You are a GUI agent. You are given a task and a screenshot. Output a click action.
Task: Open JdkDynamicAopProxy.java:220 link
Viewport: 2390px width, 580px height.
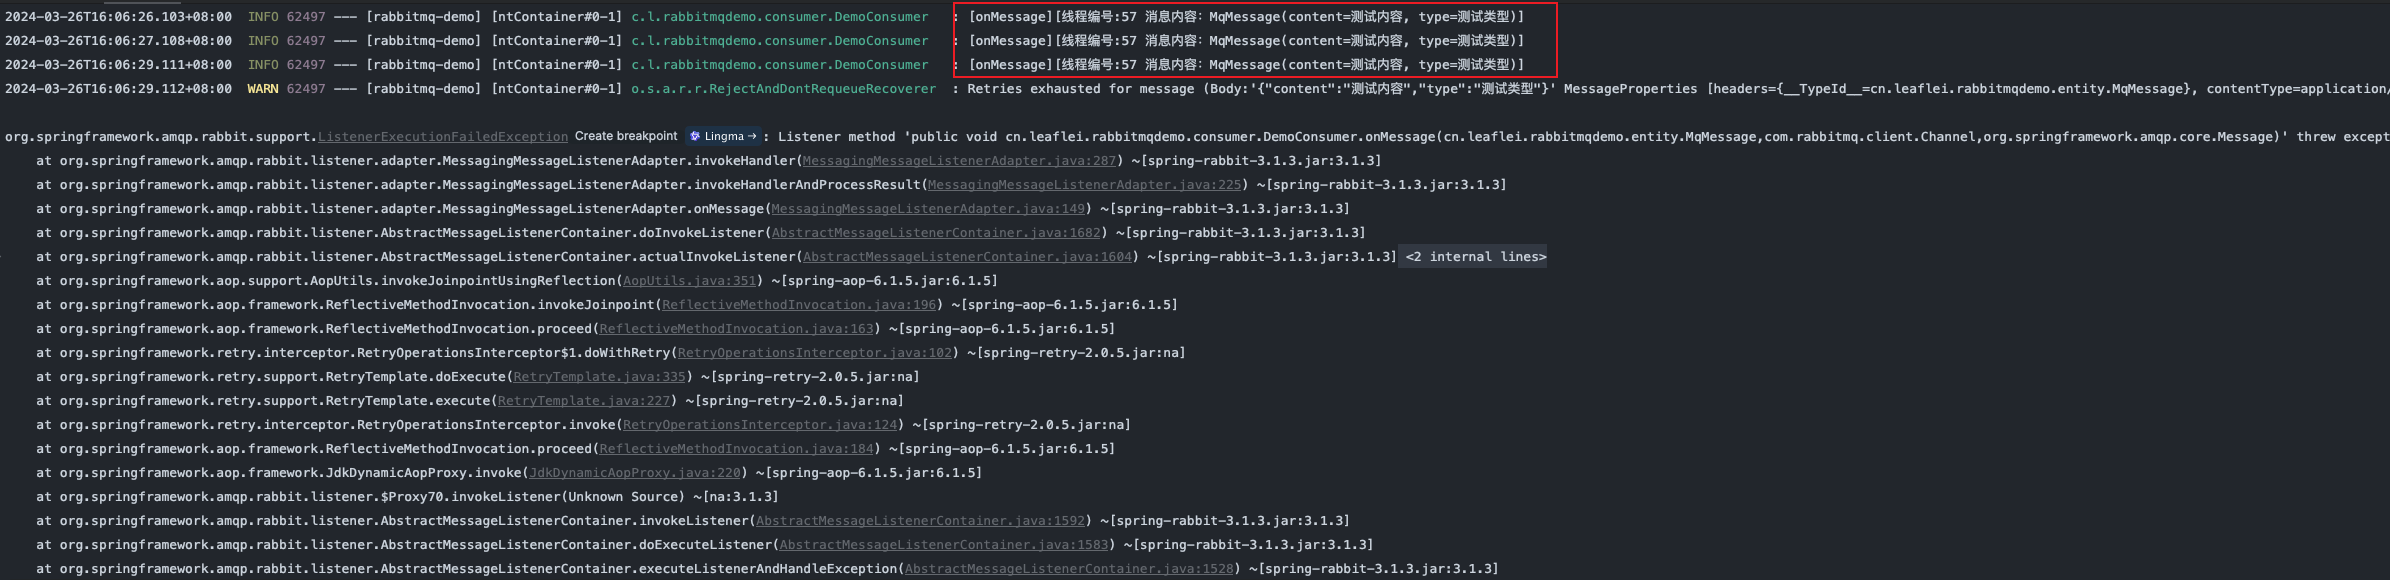point(635,473)
